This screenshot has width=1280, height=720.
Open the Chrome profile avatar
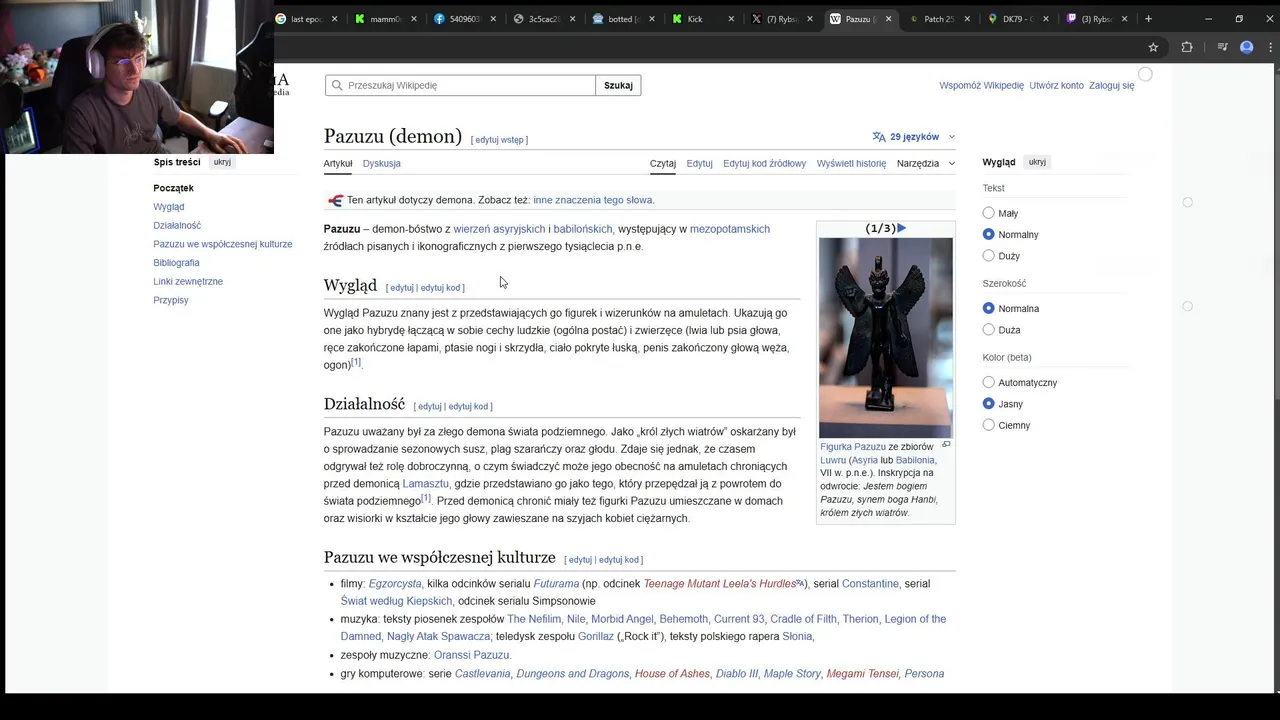coord(1246,47)
